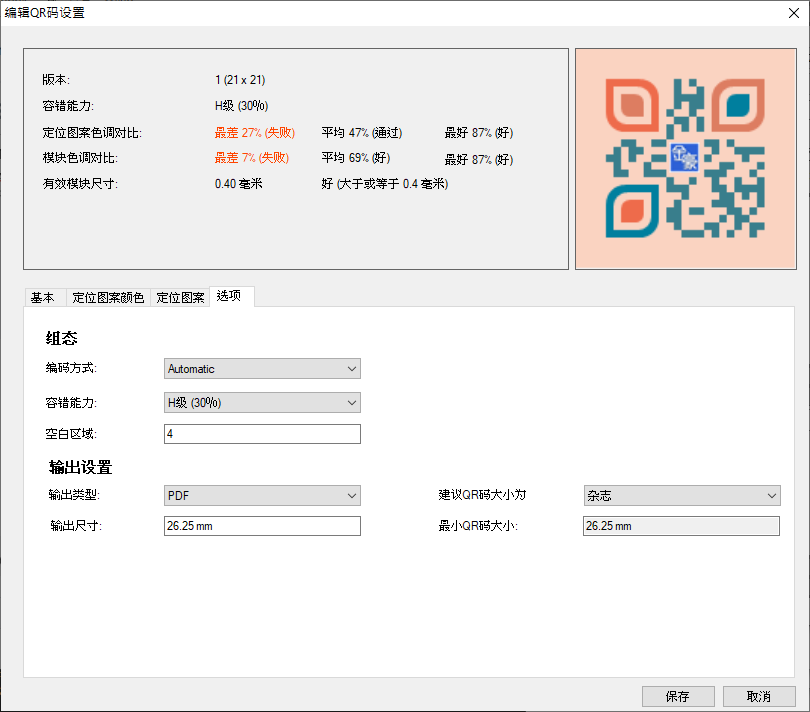810x712 pixels.
Task: Click the 最差 7% (失败) text
Action: tap(252, 158)
